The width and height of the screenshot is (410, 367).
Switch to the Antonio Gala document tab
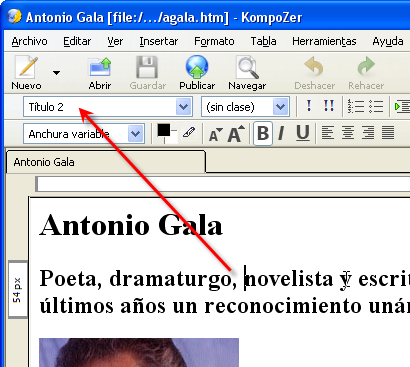(106, 162)
